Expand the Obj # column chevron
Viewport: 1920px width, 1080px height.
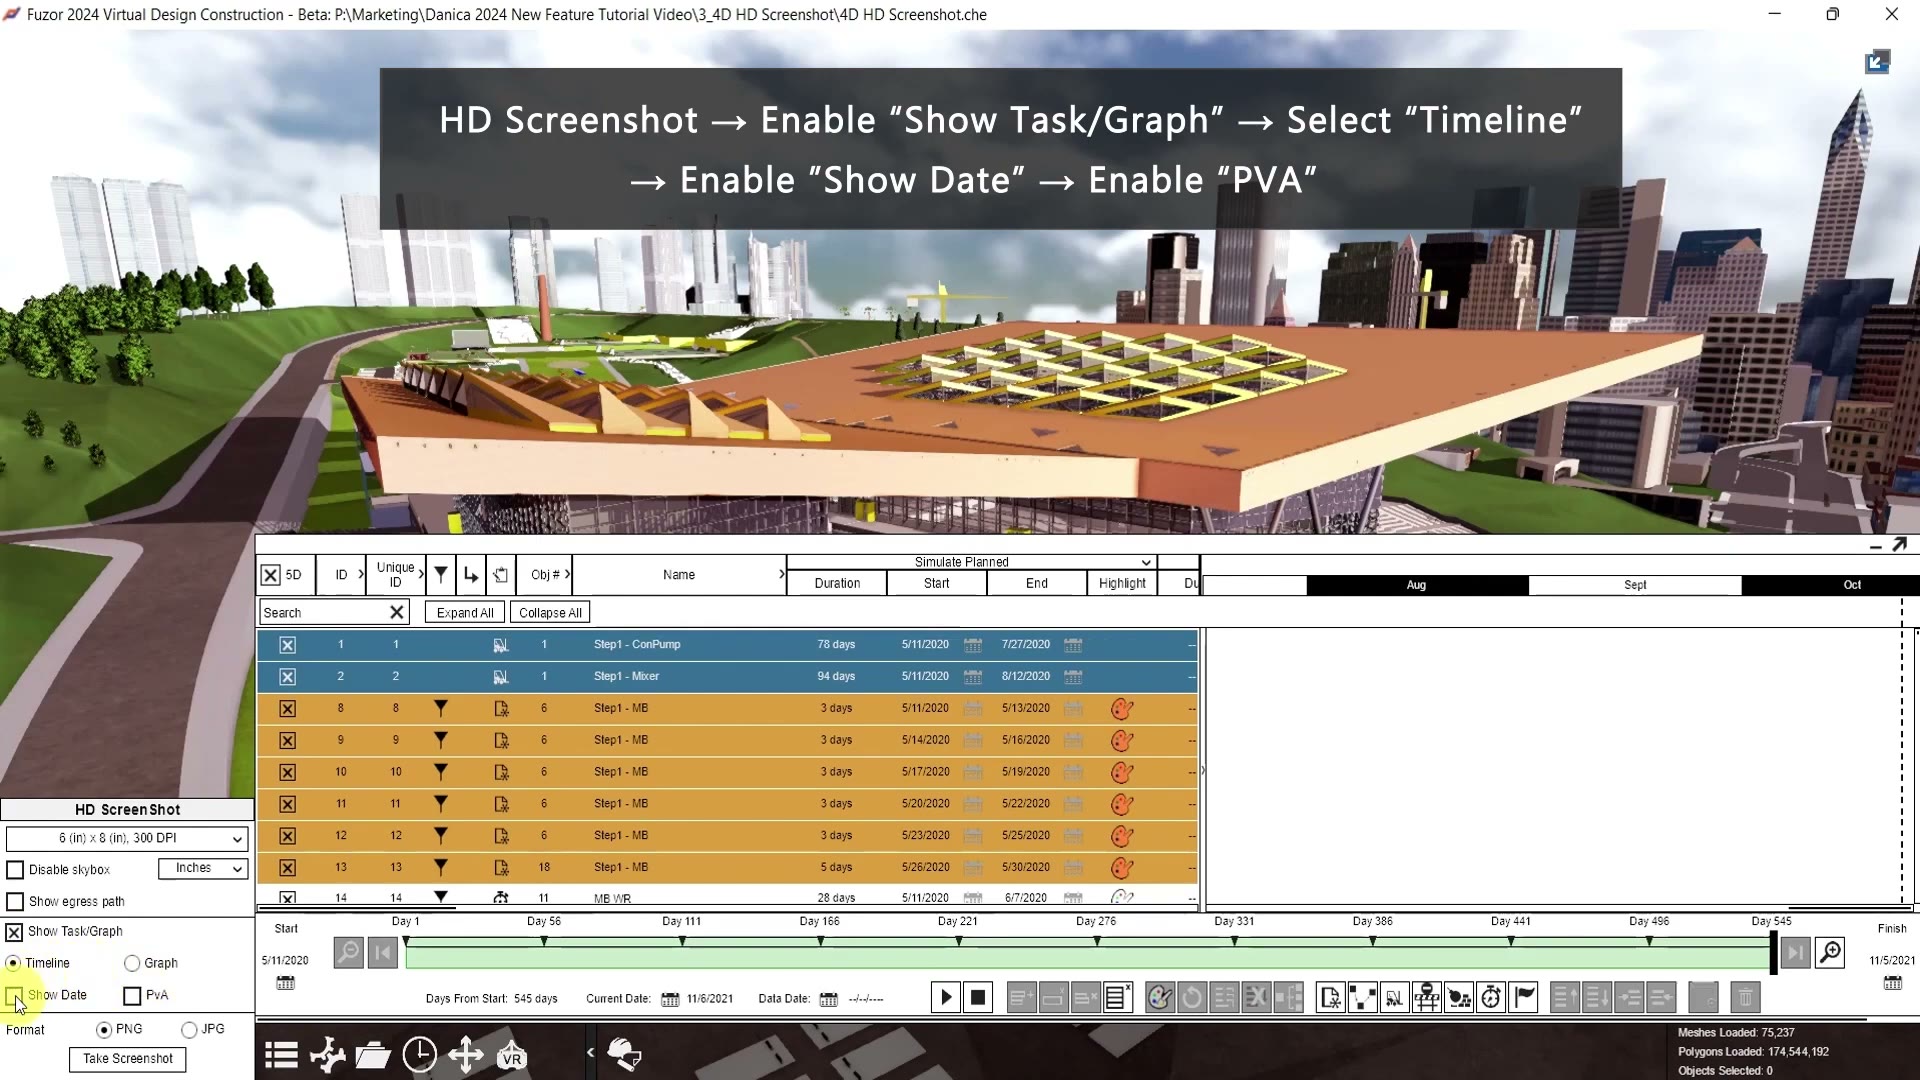pyautogui.click(x=567, y=574)
